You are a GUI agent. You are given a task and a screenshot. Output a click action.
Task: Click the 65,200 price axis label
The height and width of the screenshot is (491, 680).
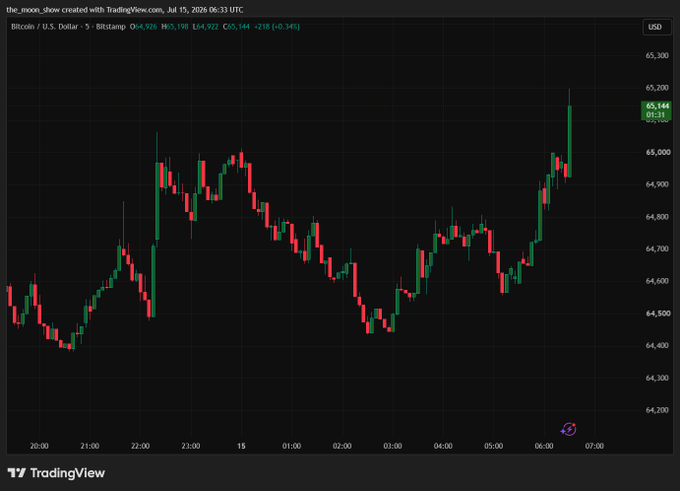coord(657,88)
